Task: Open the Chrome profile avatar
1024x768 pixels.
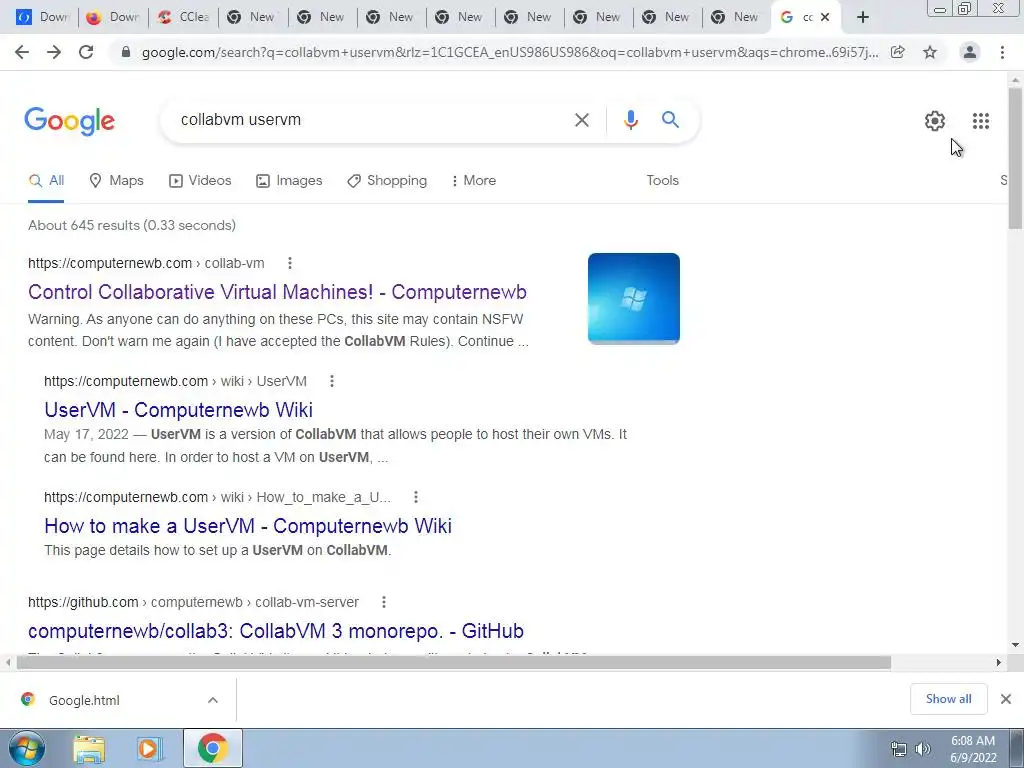Action: click(970, 52)
